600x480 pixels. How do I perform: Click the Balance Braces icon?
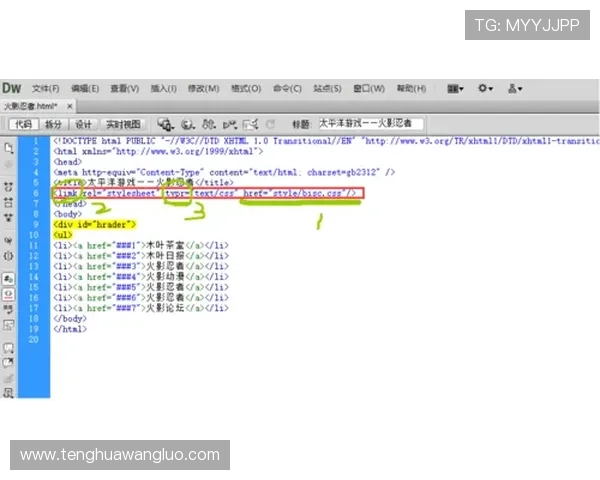pyautogui.click(x=8, y=256)
